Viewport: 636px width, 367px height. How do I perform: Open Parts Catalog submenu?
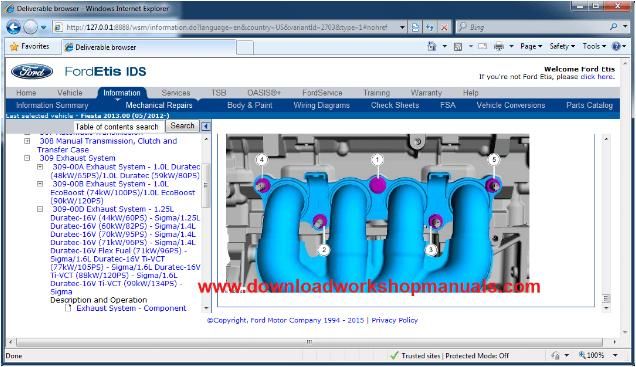pos(589,105)
